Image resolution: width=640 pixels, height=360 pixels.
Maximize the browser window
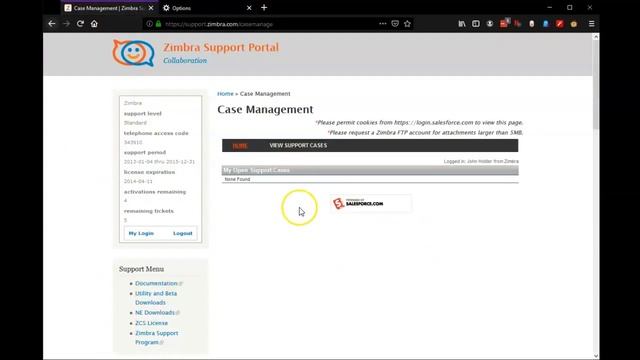569,7
